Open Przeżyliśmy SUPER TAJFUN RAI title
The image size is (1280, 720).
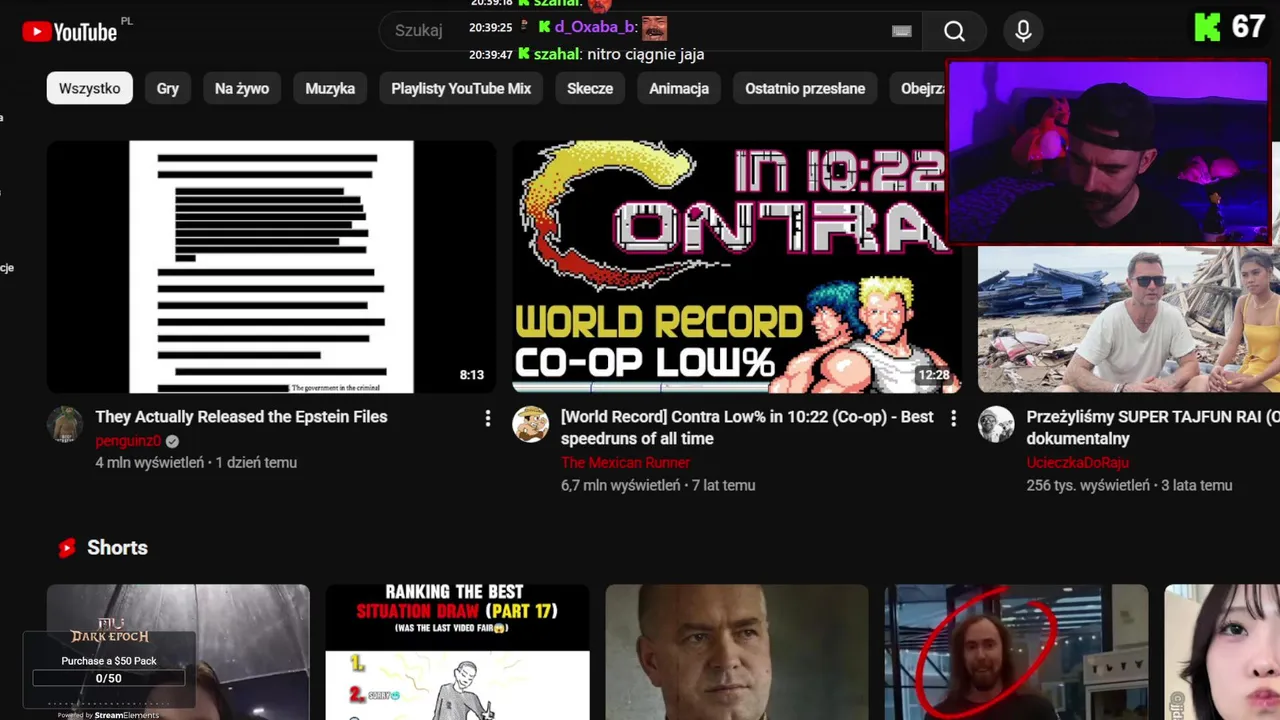[1153, 428]
